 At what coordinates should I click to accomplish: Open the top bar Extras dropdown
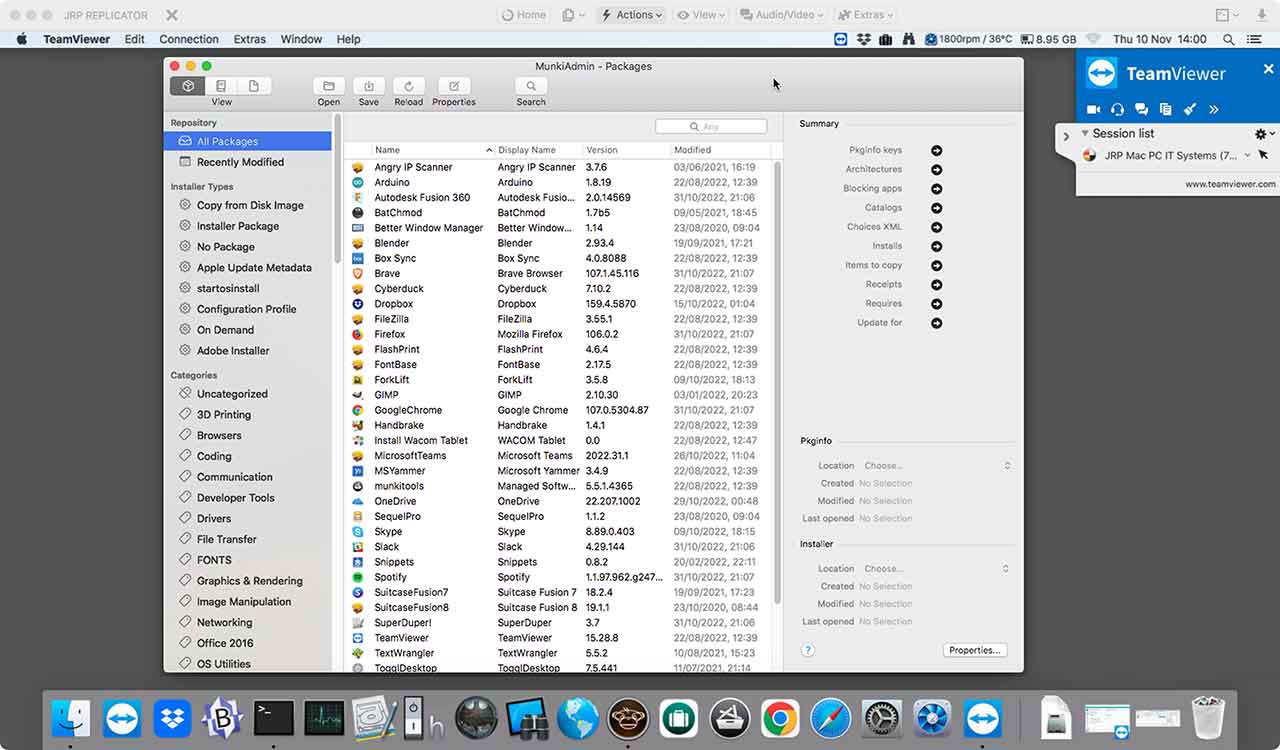pyautogui.click(x=864, y=15)
